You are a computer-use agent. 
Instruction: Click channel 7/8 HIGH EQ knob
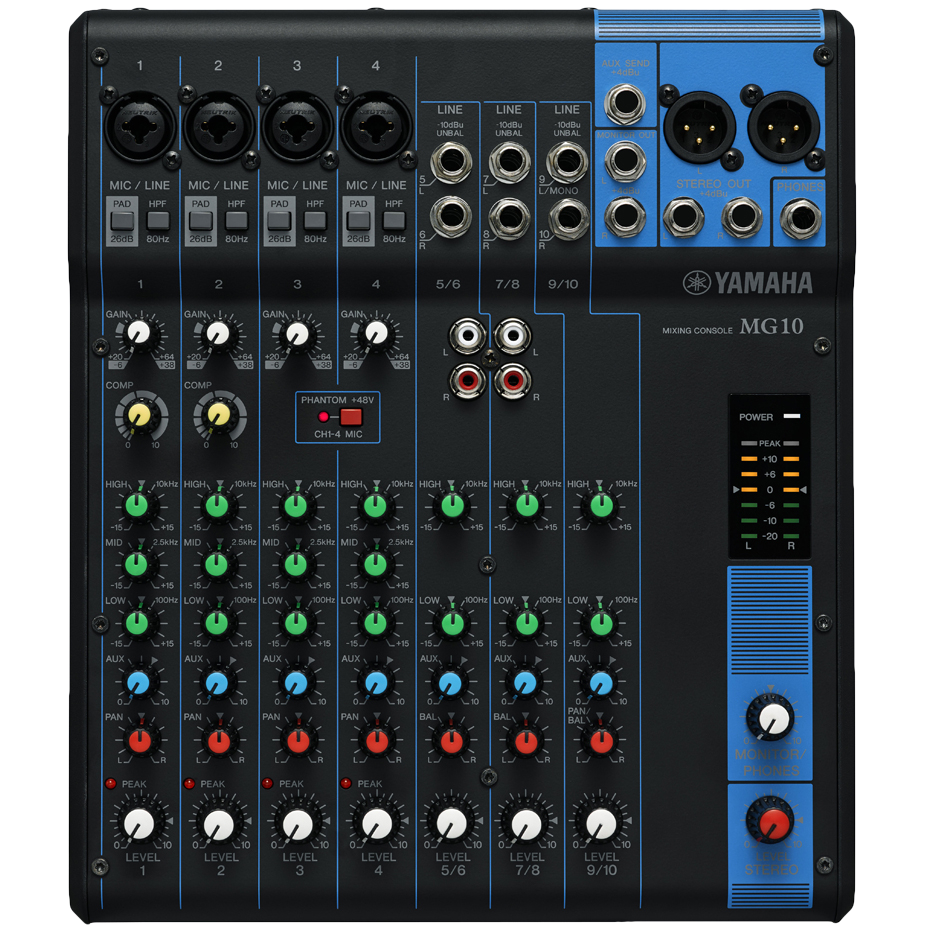pyautogui.click(x=527, y=506)
